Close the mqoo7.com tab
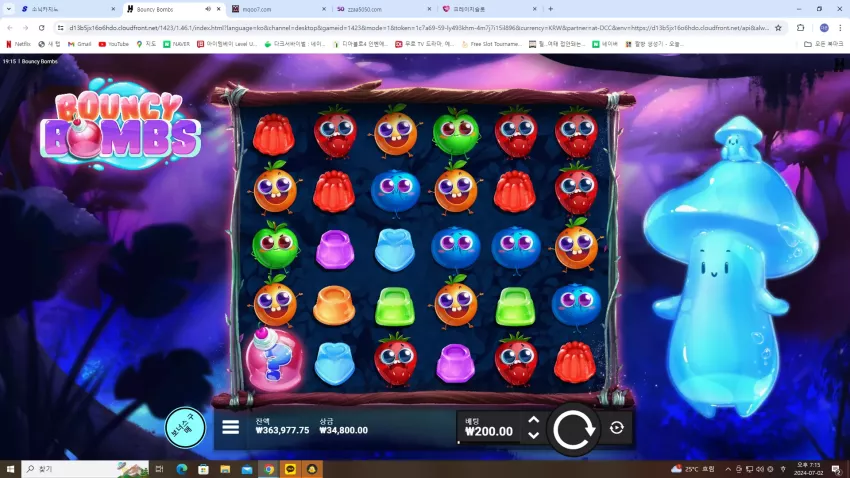This screenshot has height=478, width=850. tap(324, 9)
